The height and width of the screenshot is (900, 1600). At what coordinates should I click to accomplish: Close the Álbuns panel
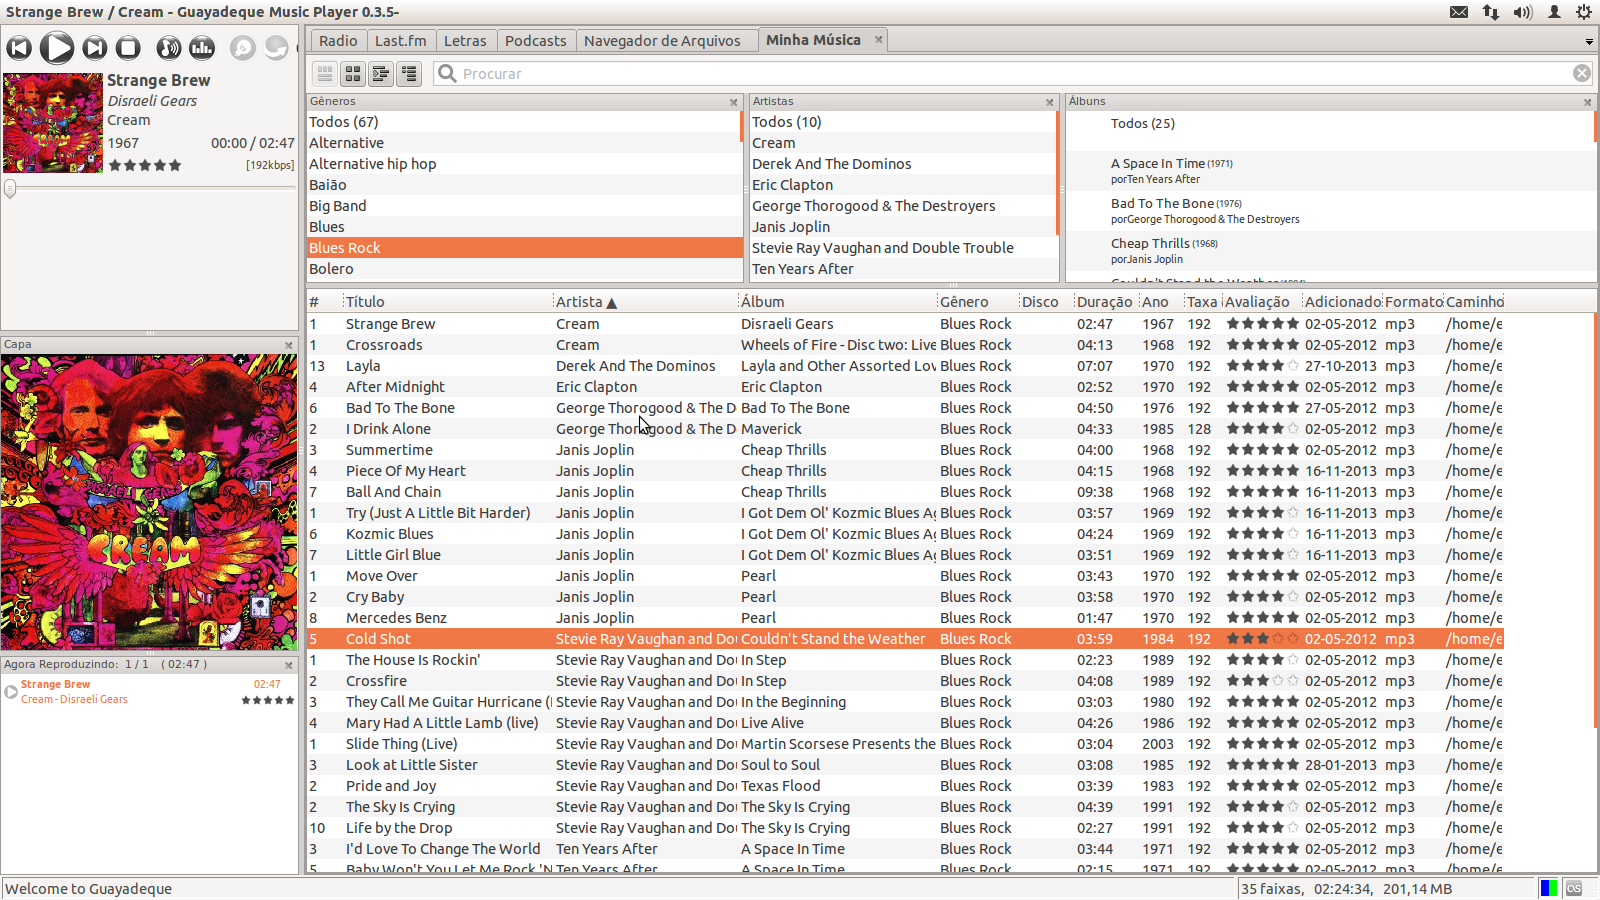click(1588, 102)
